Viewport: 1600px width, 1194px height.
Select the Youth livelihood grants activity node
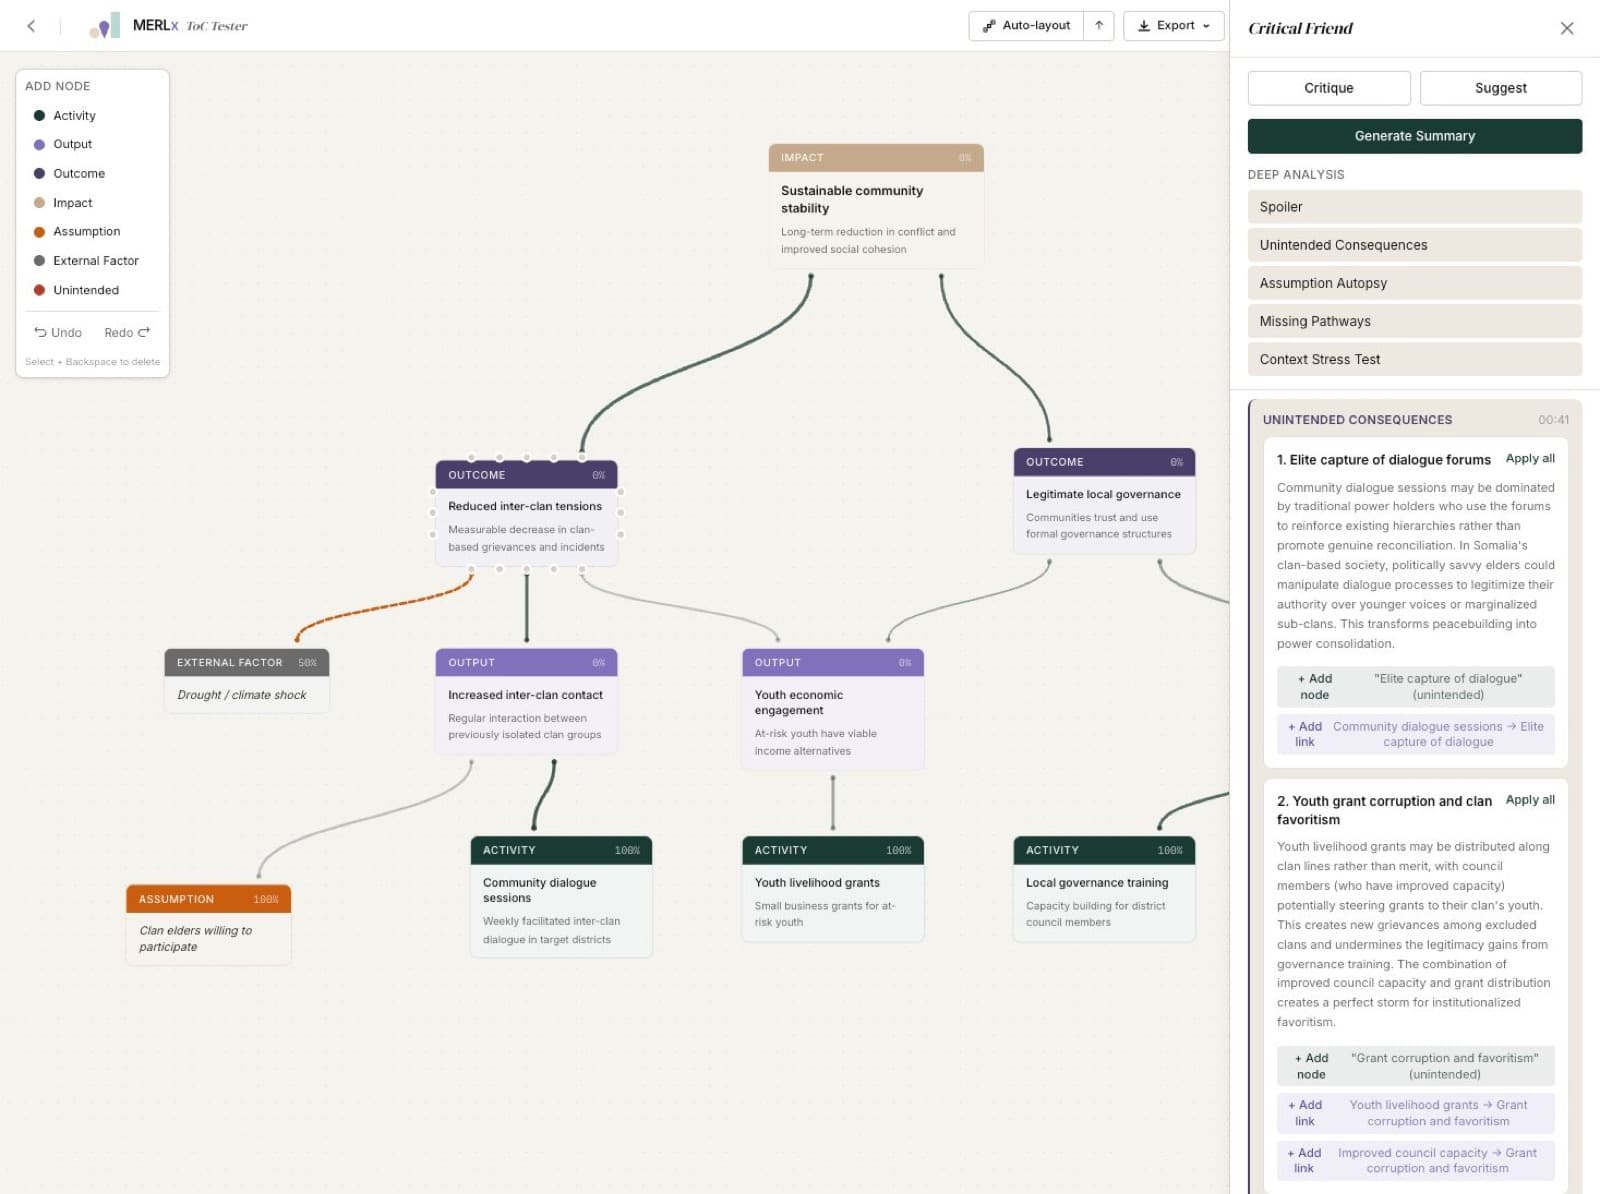[x=833, y=889]
